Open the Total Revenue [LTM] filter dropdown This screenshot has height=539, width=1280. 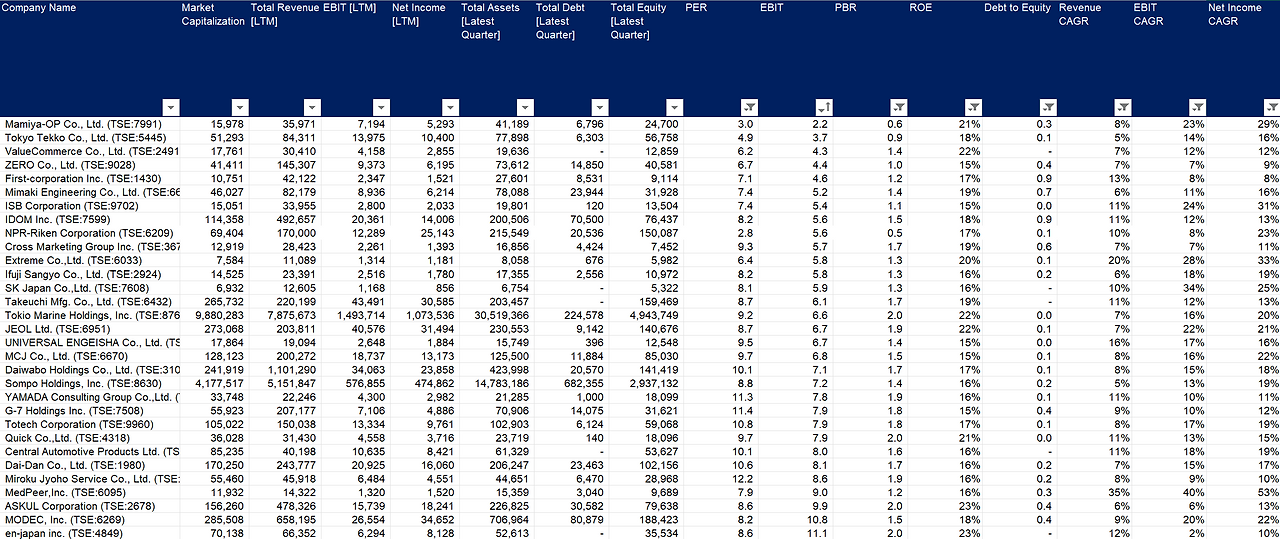(313, 107)
